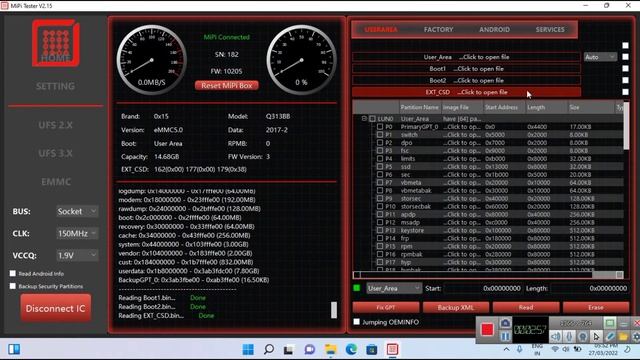Open Microsoft Store from taskbar
Viewport: 640px width, 360px height.
coord(372,349)
